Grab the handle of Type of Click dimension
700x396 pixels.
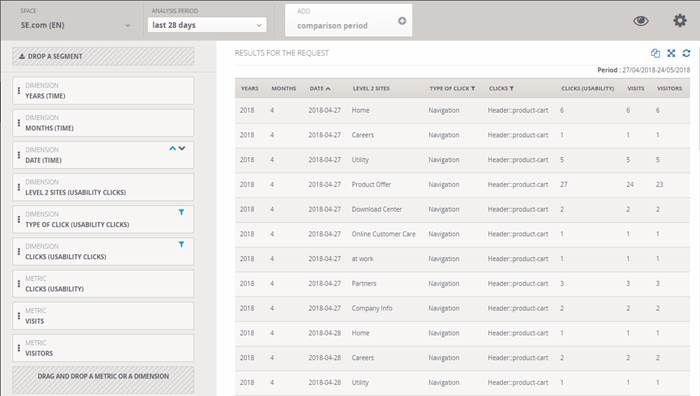tap(19, 219)
